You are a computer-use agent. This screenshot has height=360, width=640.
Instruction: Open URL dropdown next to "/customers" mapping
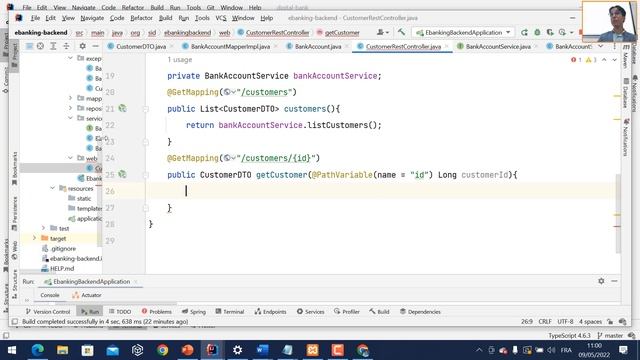[x=230, y=92]
